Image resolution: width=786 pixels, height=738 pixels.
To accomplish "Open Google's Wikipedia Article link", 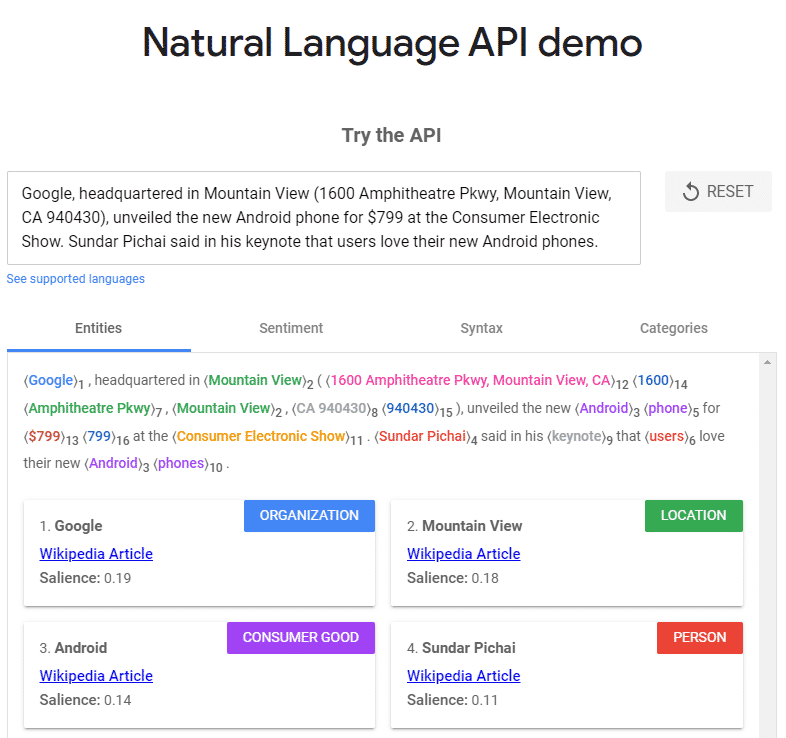I will 96,554.
